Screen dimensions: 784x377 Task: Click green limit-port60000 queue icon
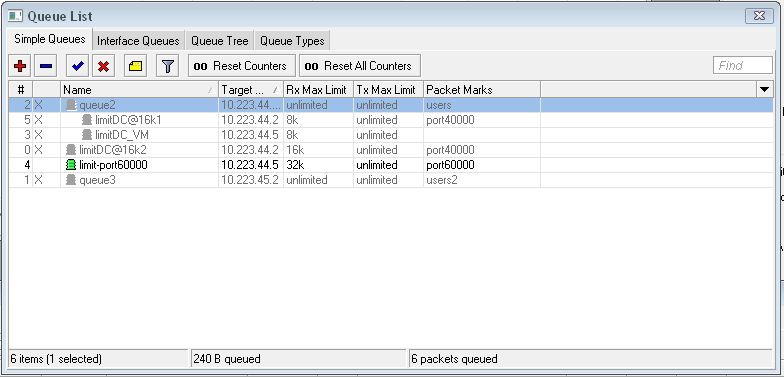coord(72,165)
